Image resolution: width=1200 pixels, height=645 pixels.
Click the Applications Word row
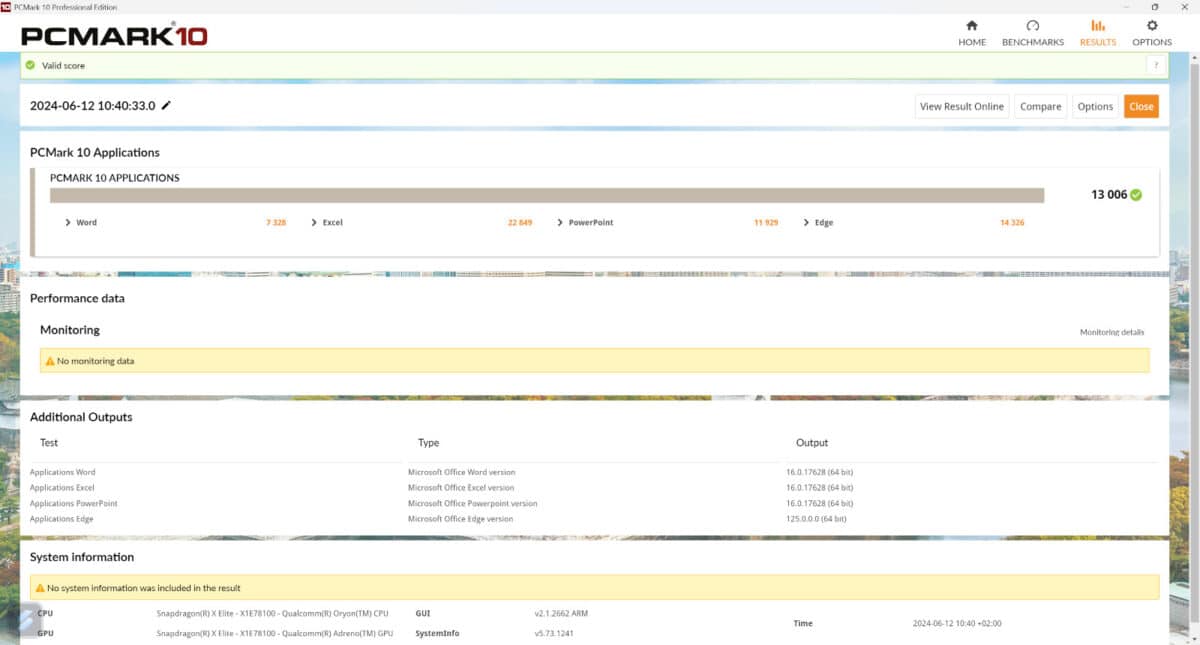pyautogui.click(x=594, y=472)
